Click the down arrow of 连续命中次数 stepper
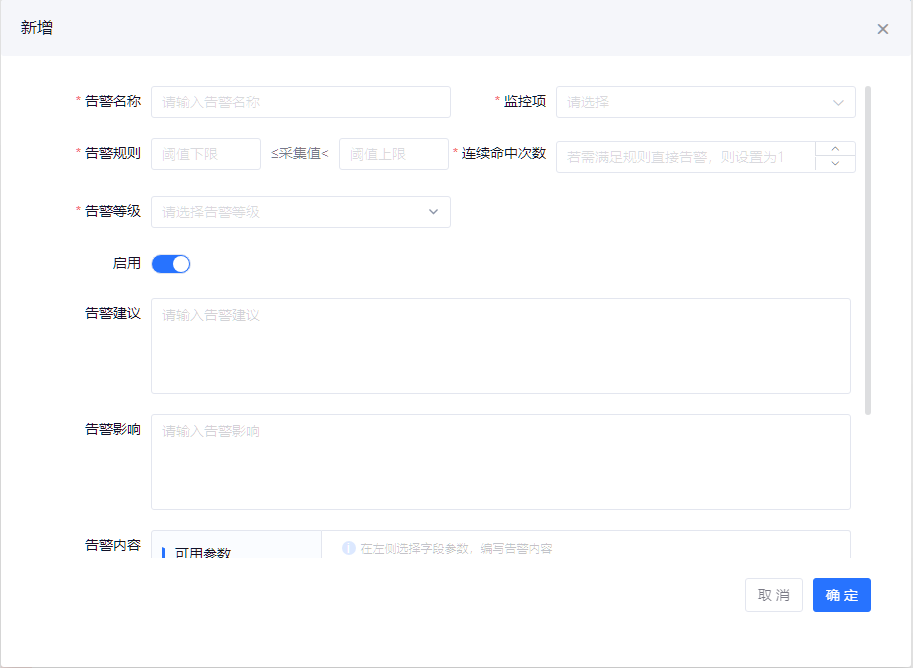Screen dimensions: 913x668 [836, 164]
